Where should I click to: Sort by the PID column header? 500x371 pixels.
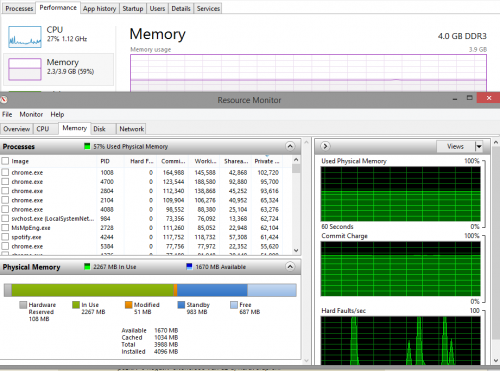109,161
